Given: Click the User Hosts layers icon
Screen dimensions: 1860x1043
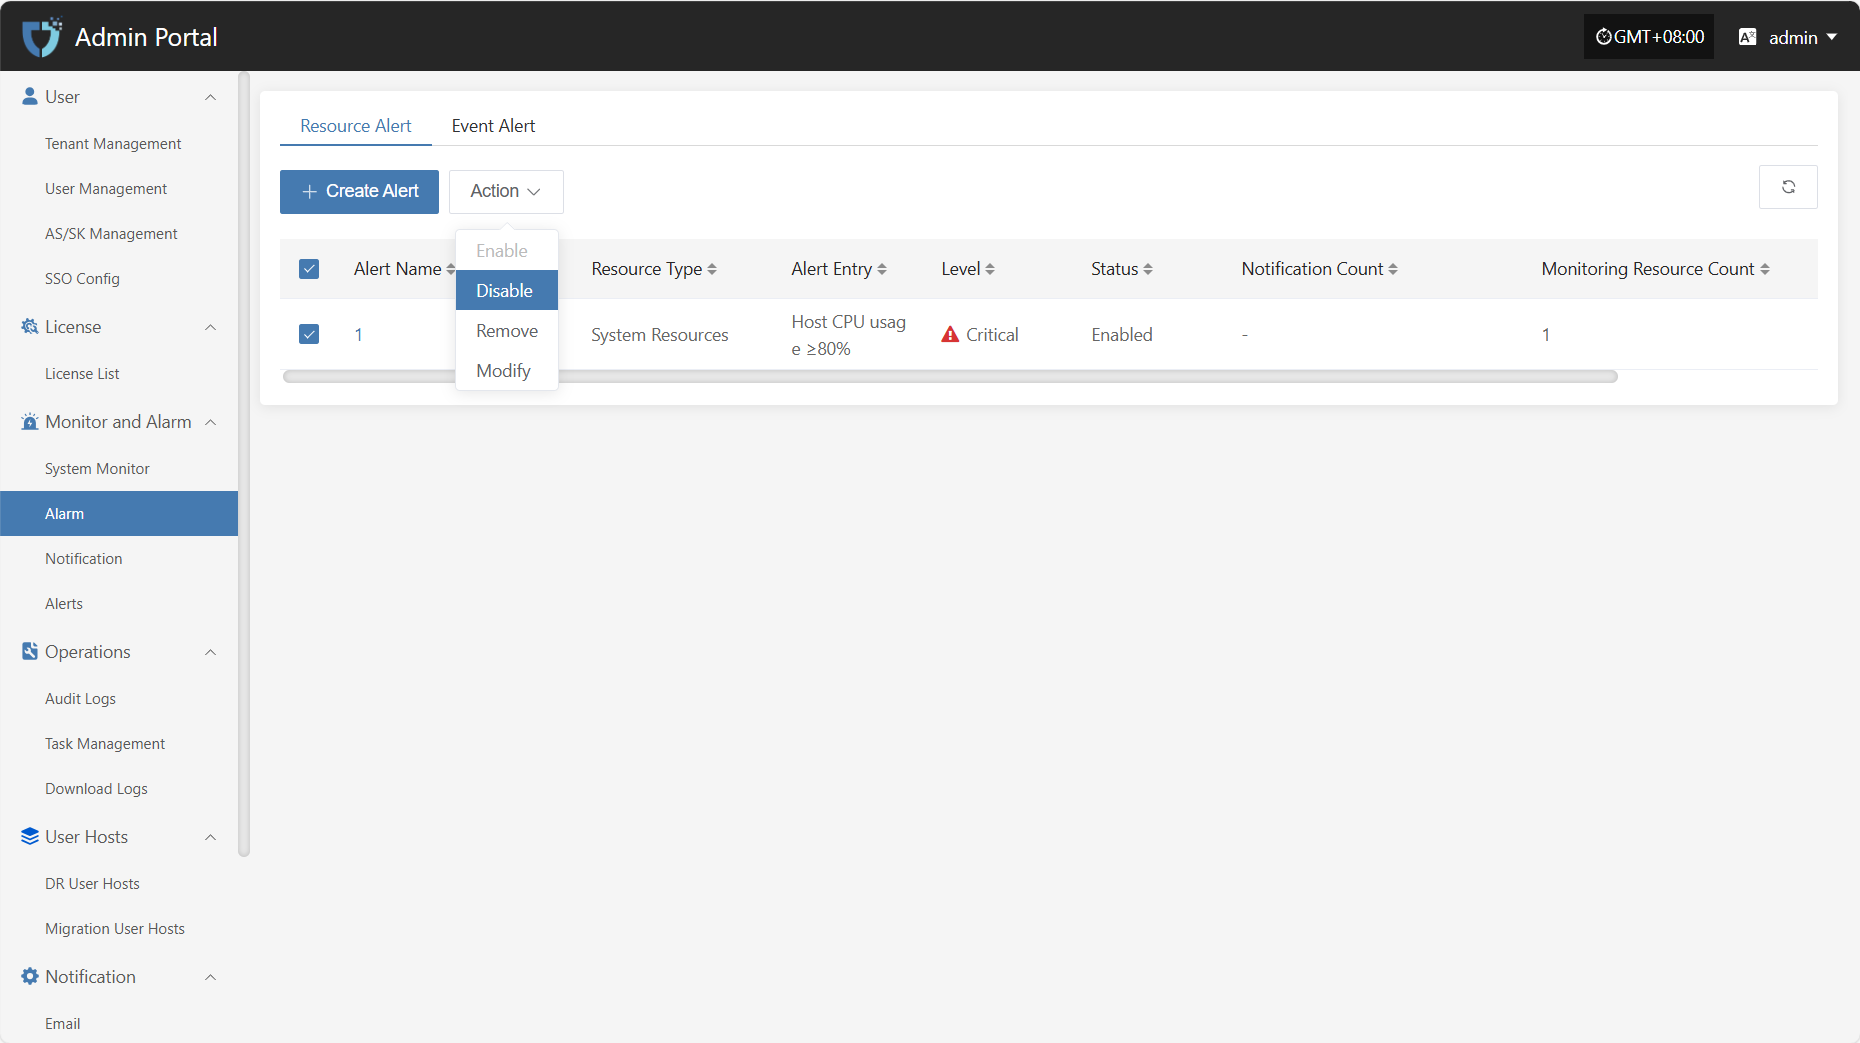Looking at the screenshot, I should click(x=30, y=836).
